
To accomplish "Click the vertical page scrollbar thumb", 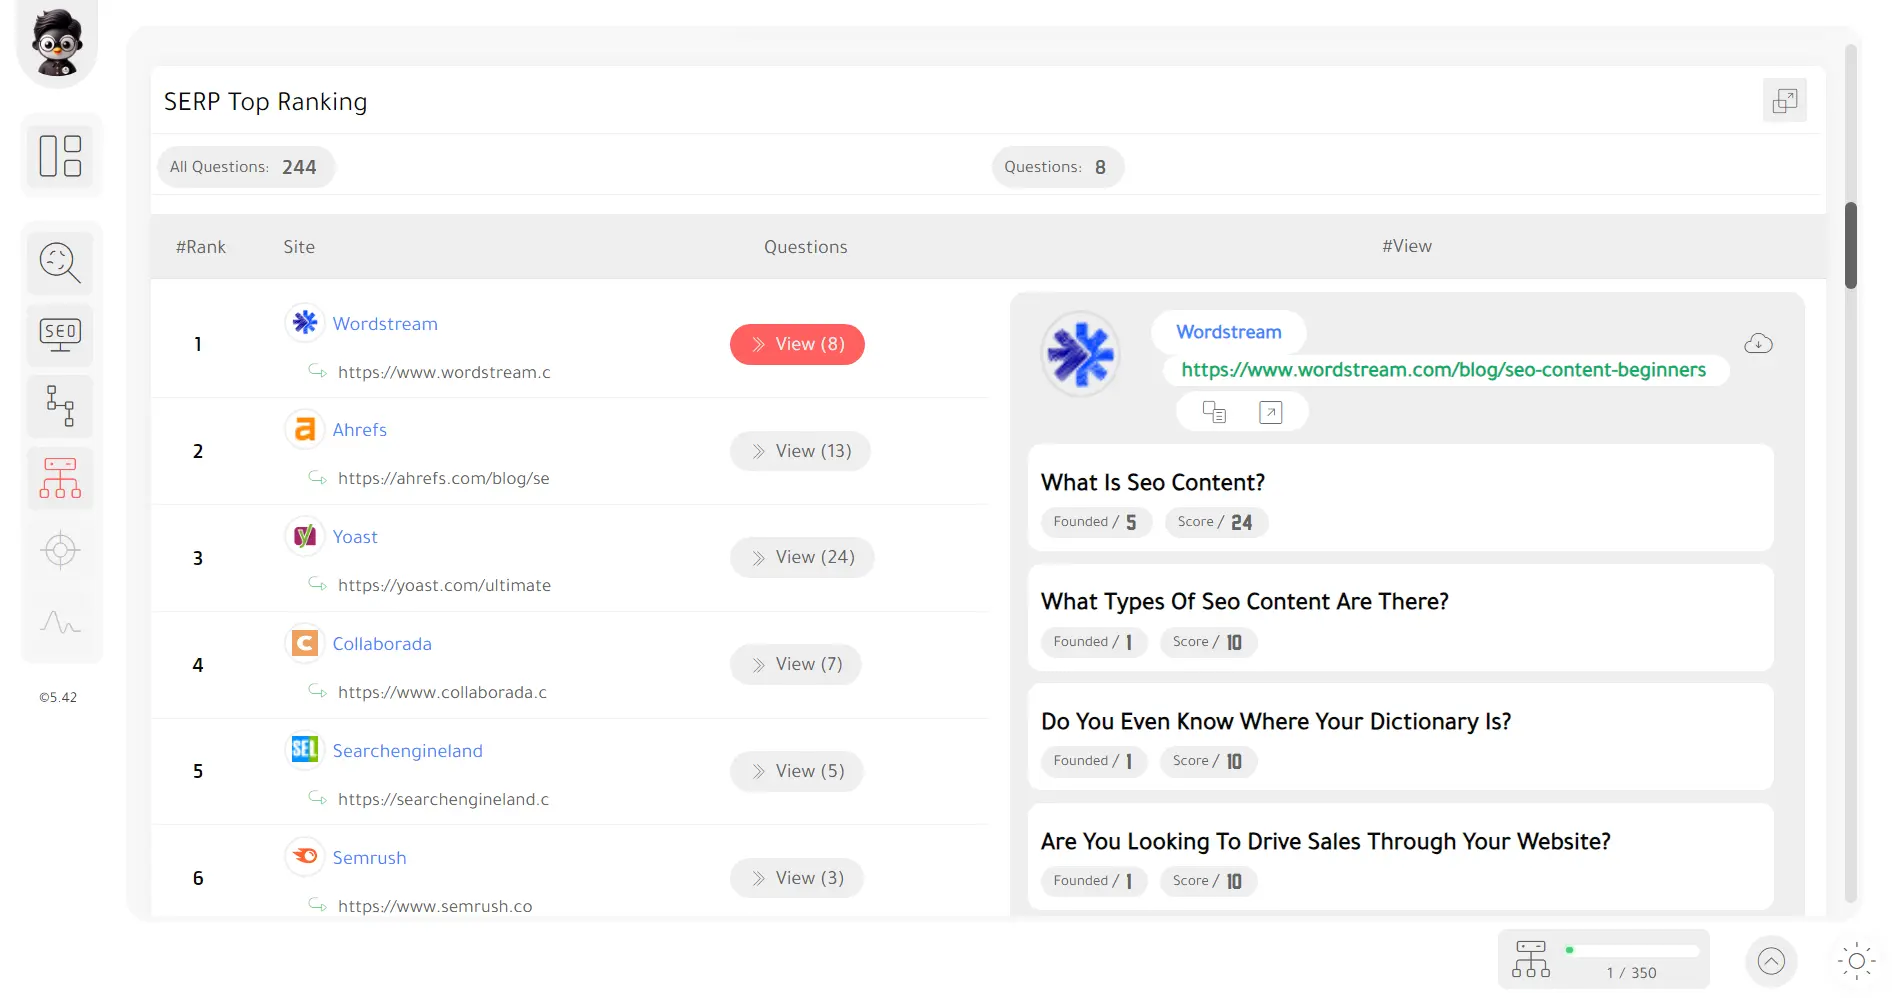I will tap(1851, 246).
